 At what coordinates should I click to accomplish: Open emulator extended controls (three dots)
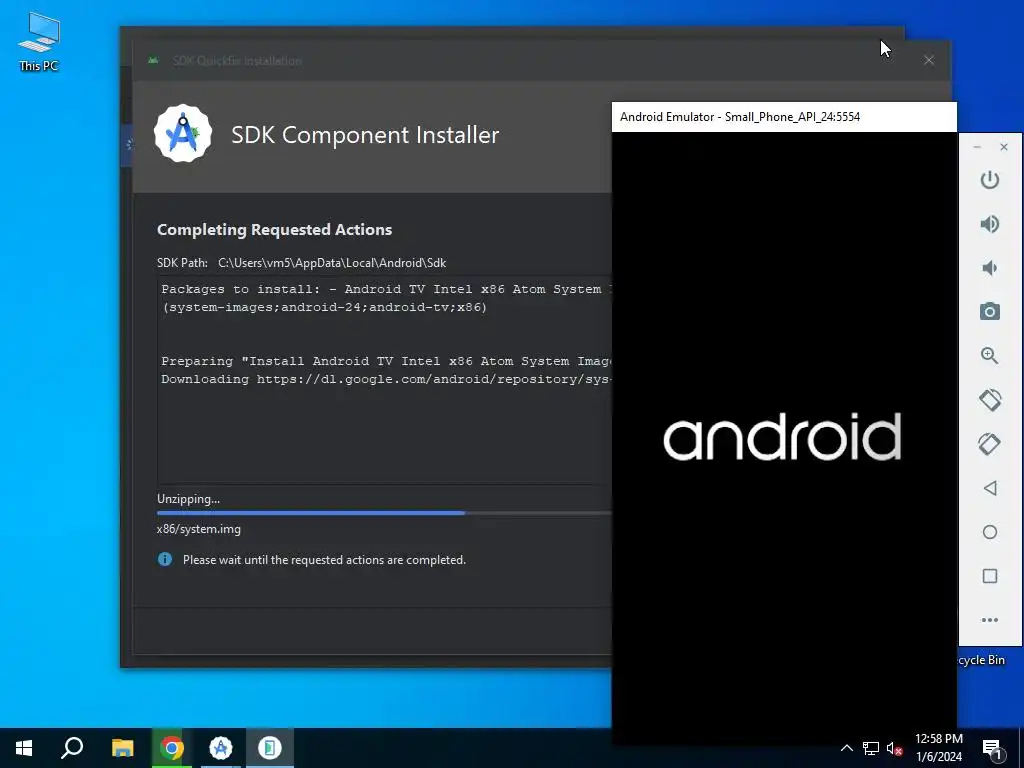coord(989,620)
